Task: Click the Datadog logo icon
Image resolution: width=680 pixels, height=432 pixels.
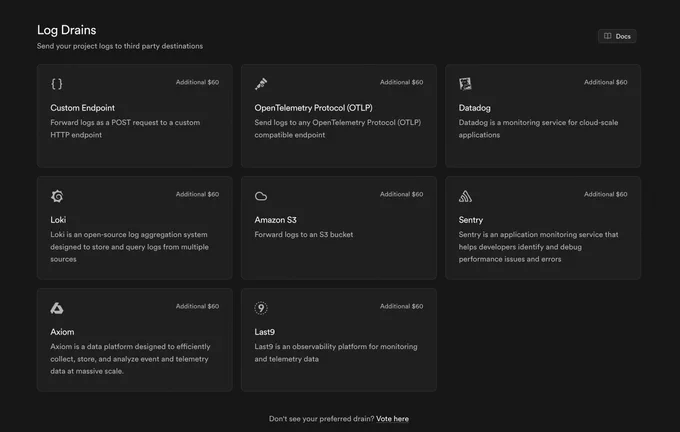Action: 465,84
